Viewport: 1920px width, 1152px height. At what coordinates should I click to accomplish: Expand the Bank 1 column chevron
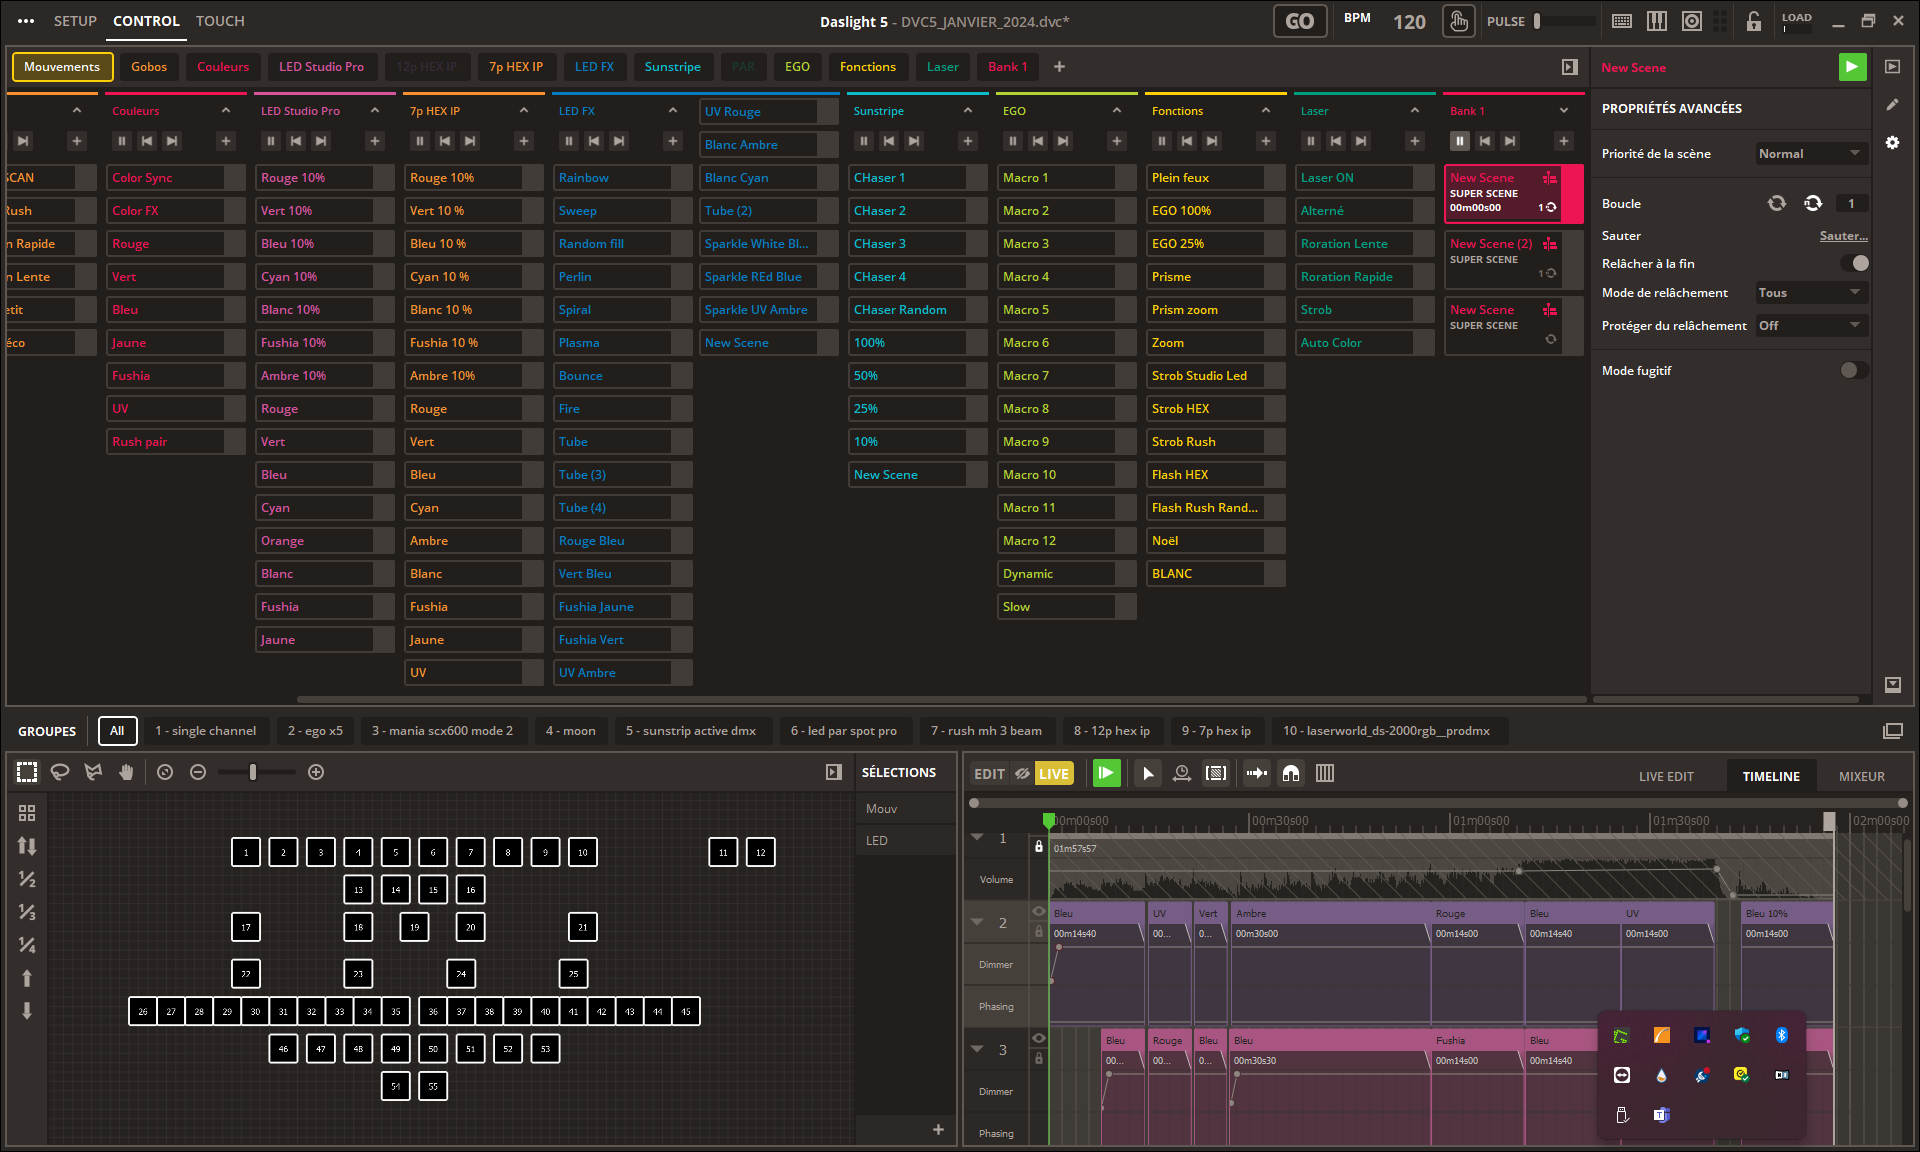click(x=1564, y=111)
